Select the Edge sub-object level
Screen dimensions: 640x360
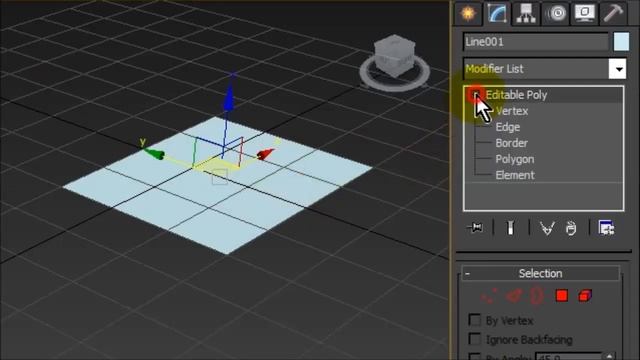508,127
